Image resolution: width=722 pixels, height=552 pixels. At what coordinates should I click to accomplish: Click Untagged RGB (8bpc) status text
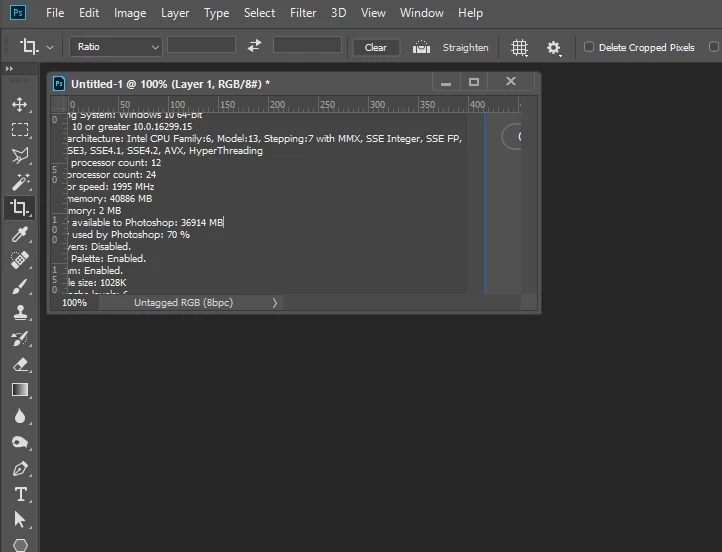click(x=183, y=302)
